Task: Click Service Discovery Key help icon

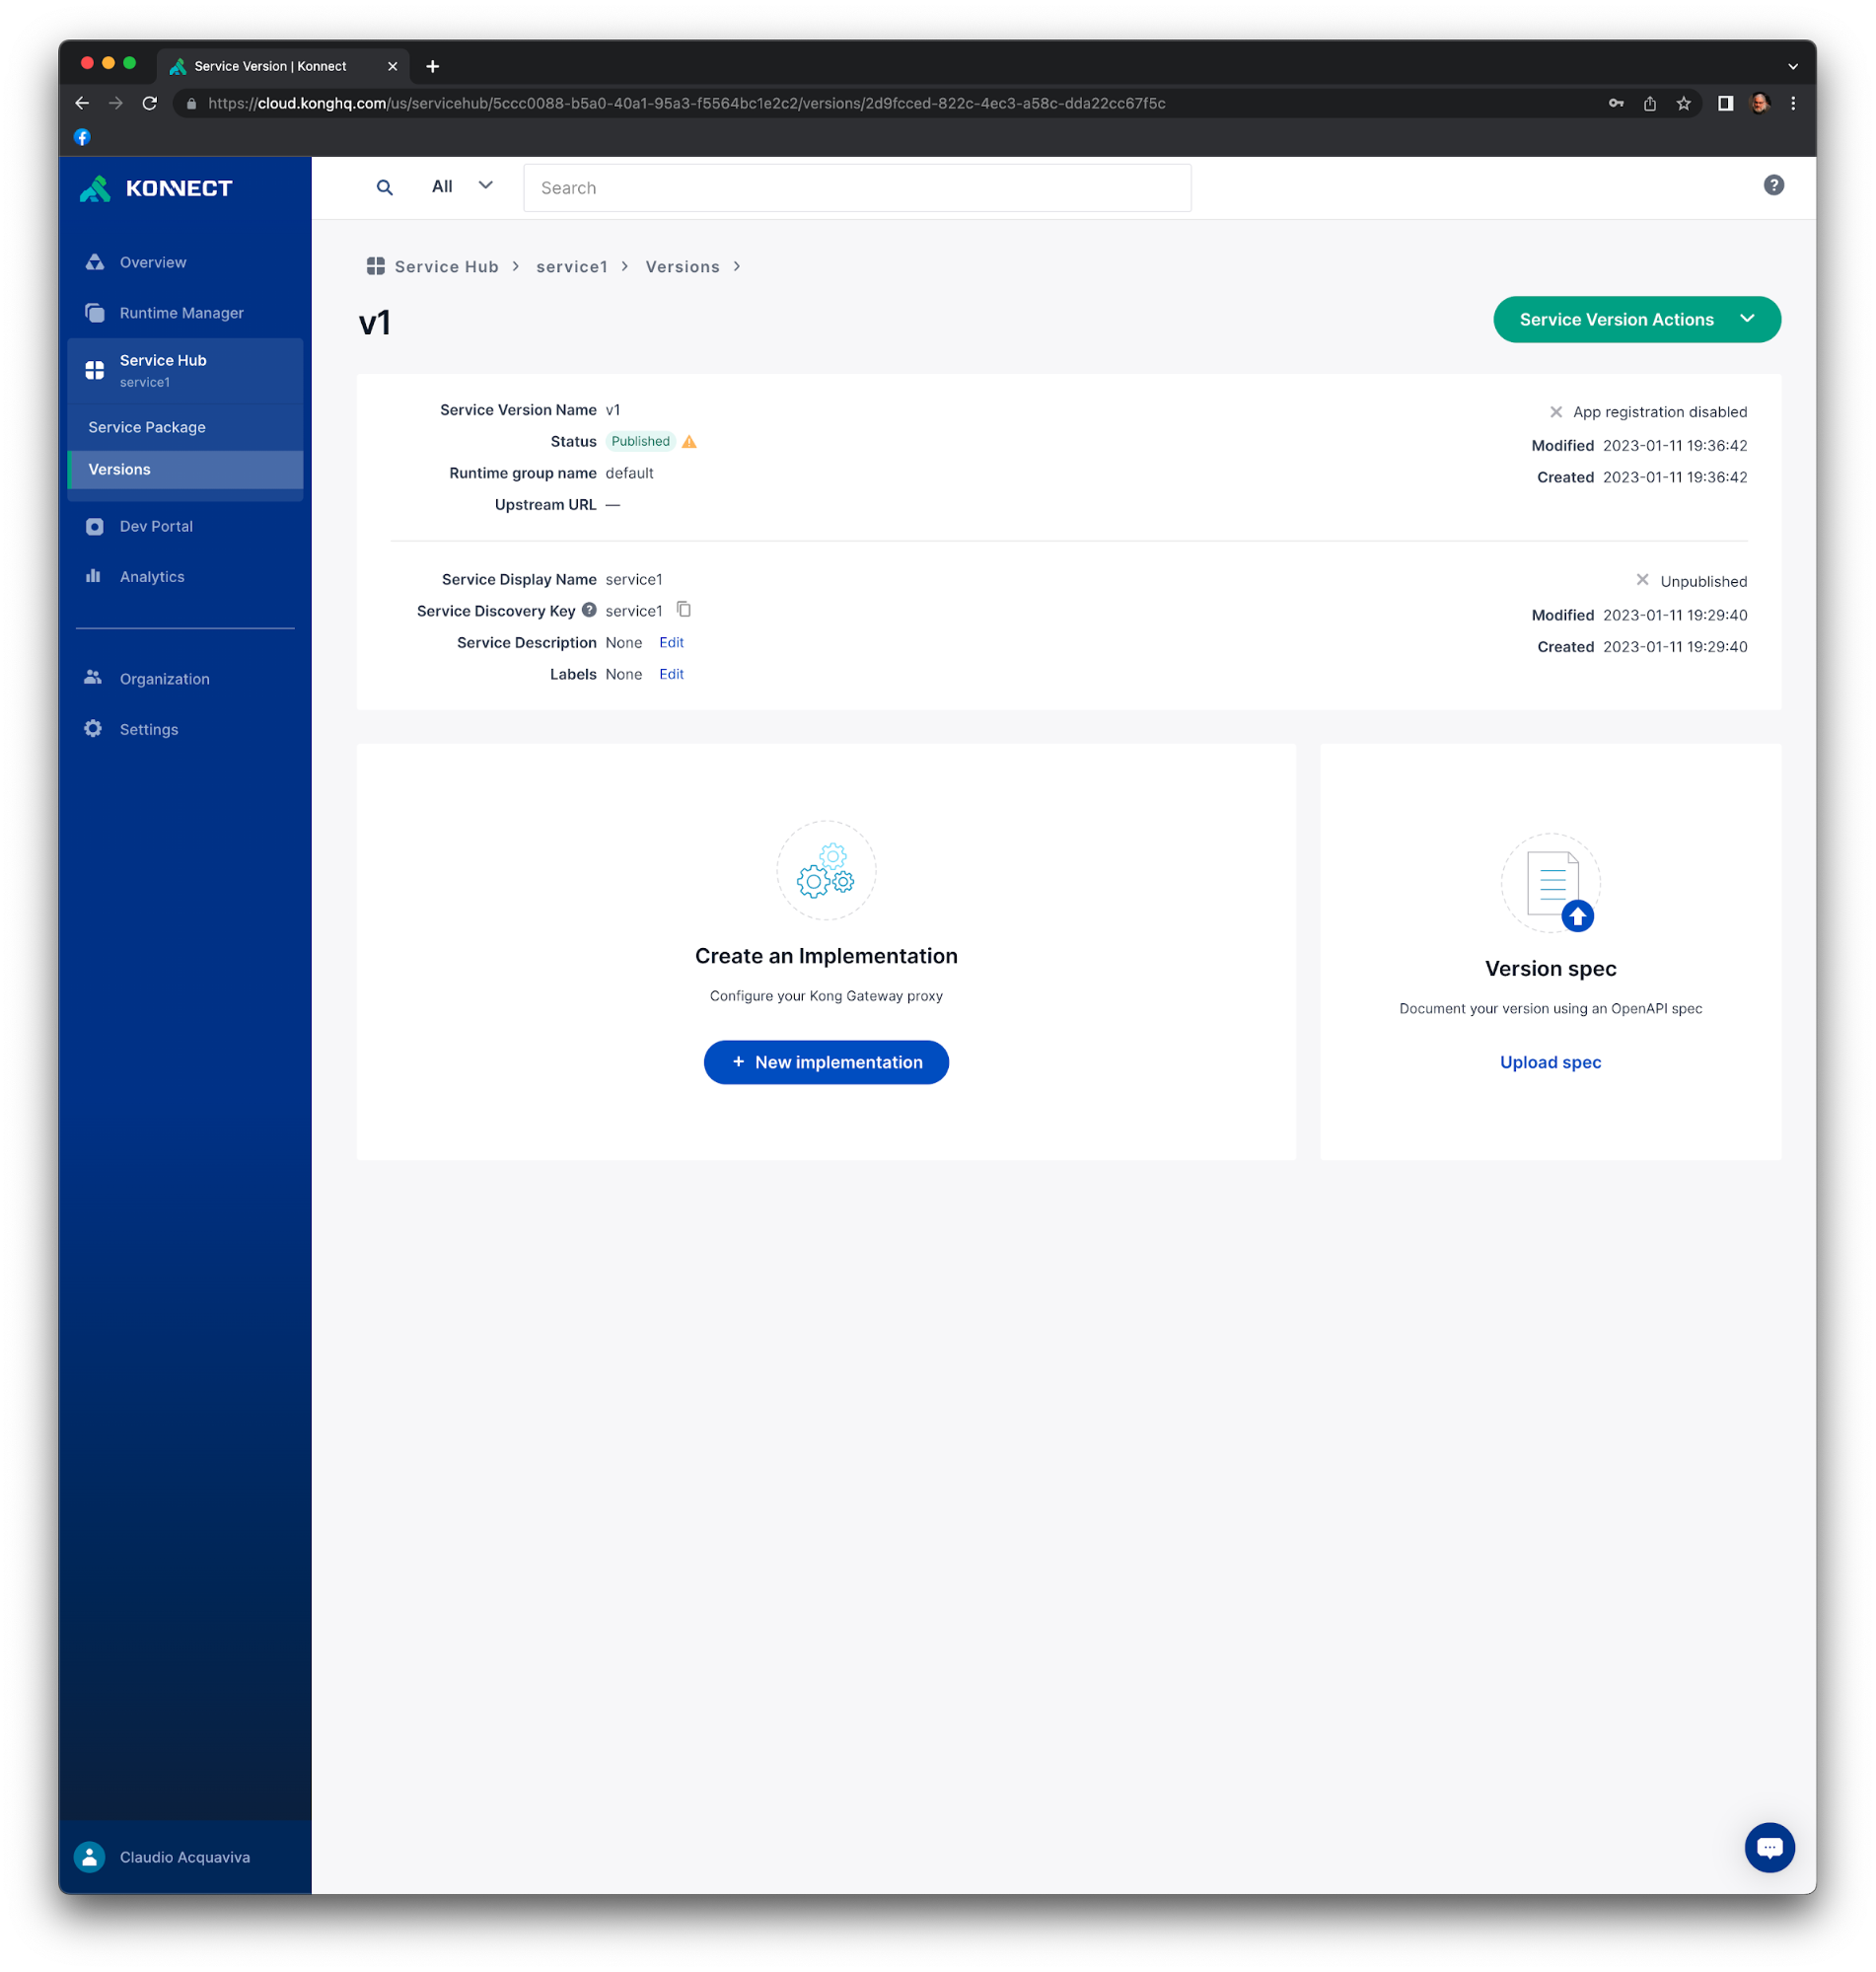Action: point(589,610)
